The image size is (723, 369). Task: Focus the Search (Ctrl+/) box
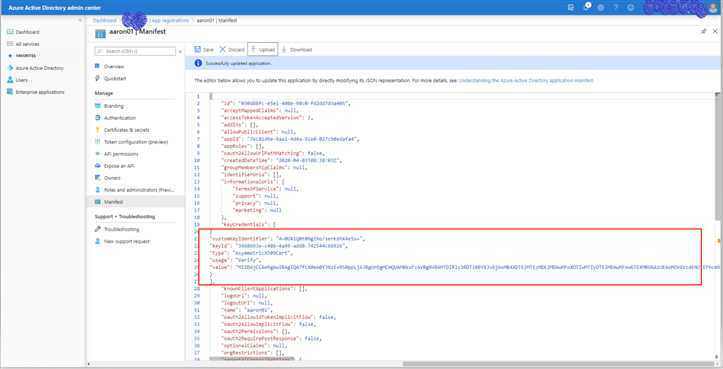pos(135,51)
